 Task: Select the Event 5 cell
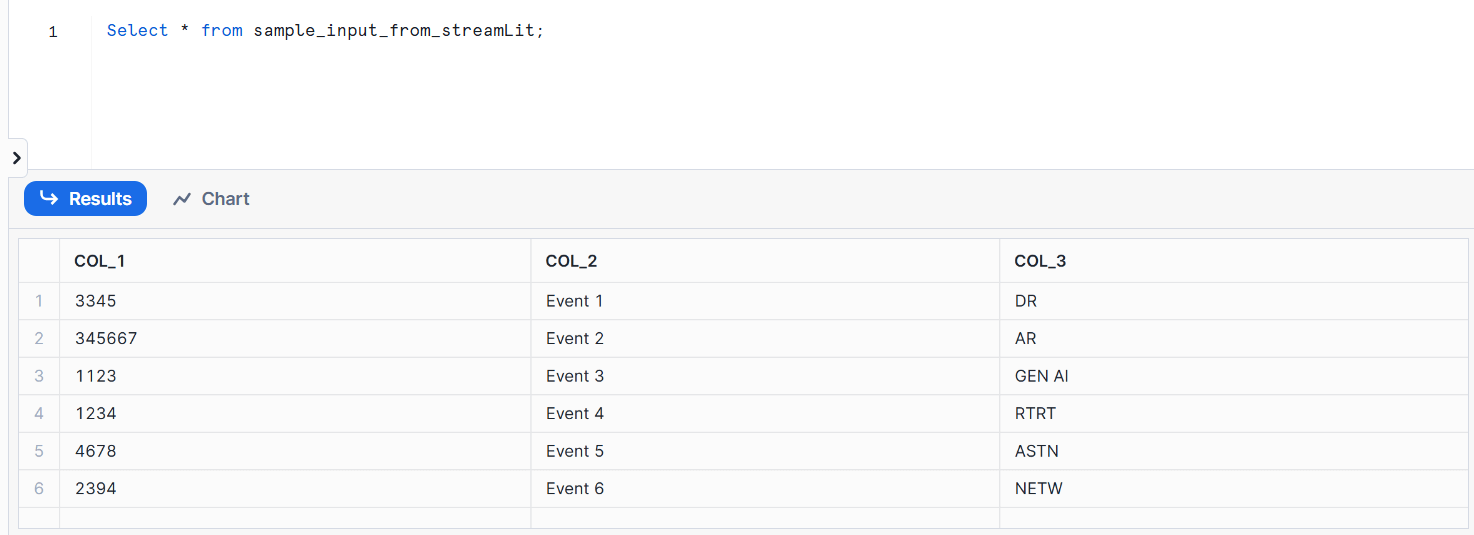tap(575, 451)
